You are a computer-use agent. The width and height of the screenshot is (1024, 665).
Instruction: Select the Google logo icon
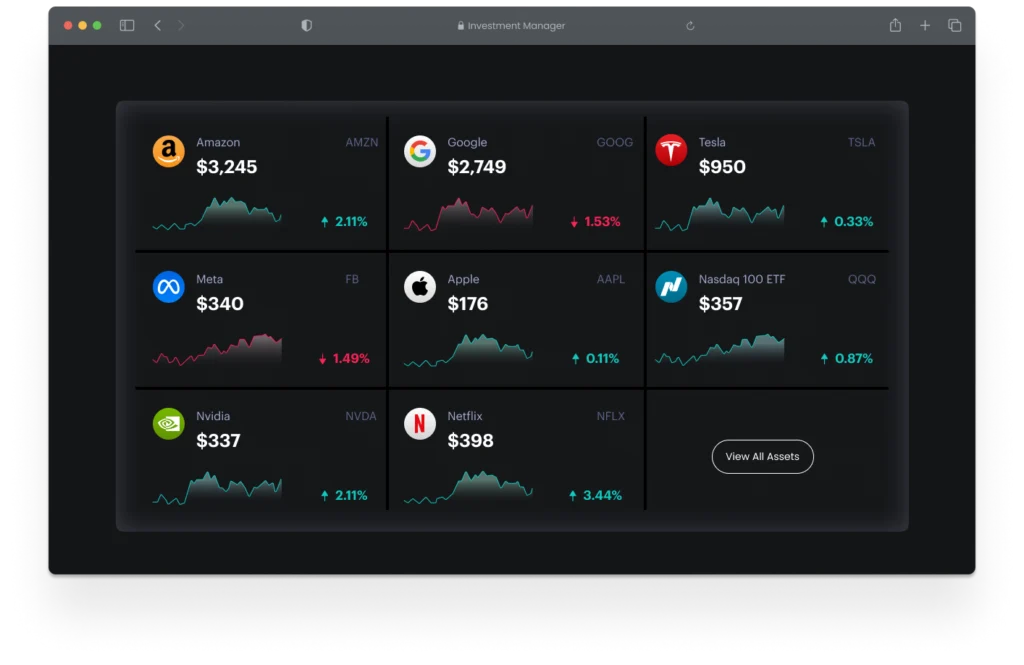click(x=420, y=152)
